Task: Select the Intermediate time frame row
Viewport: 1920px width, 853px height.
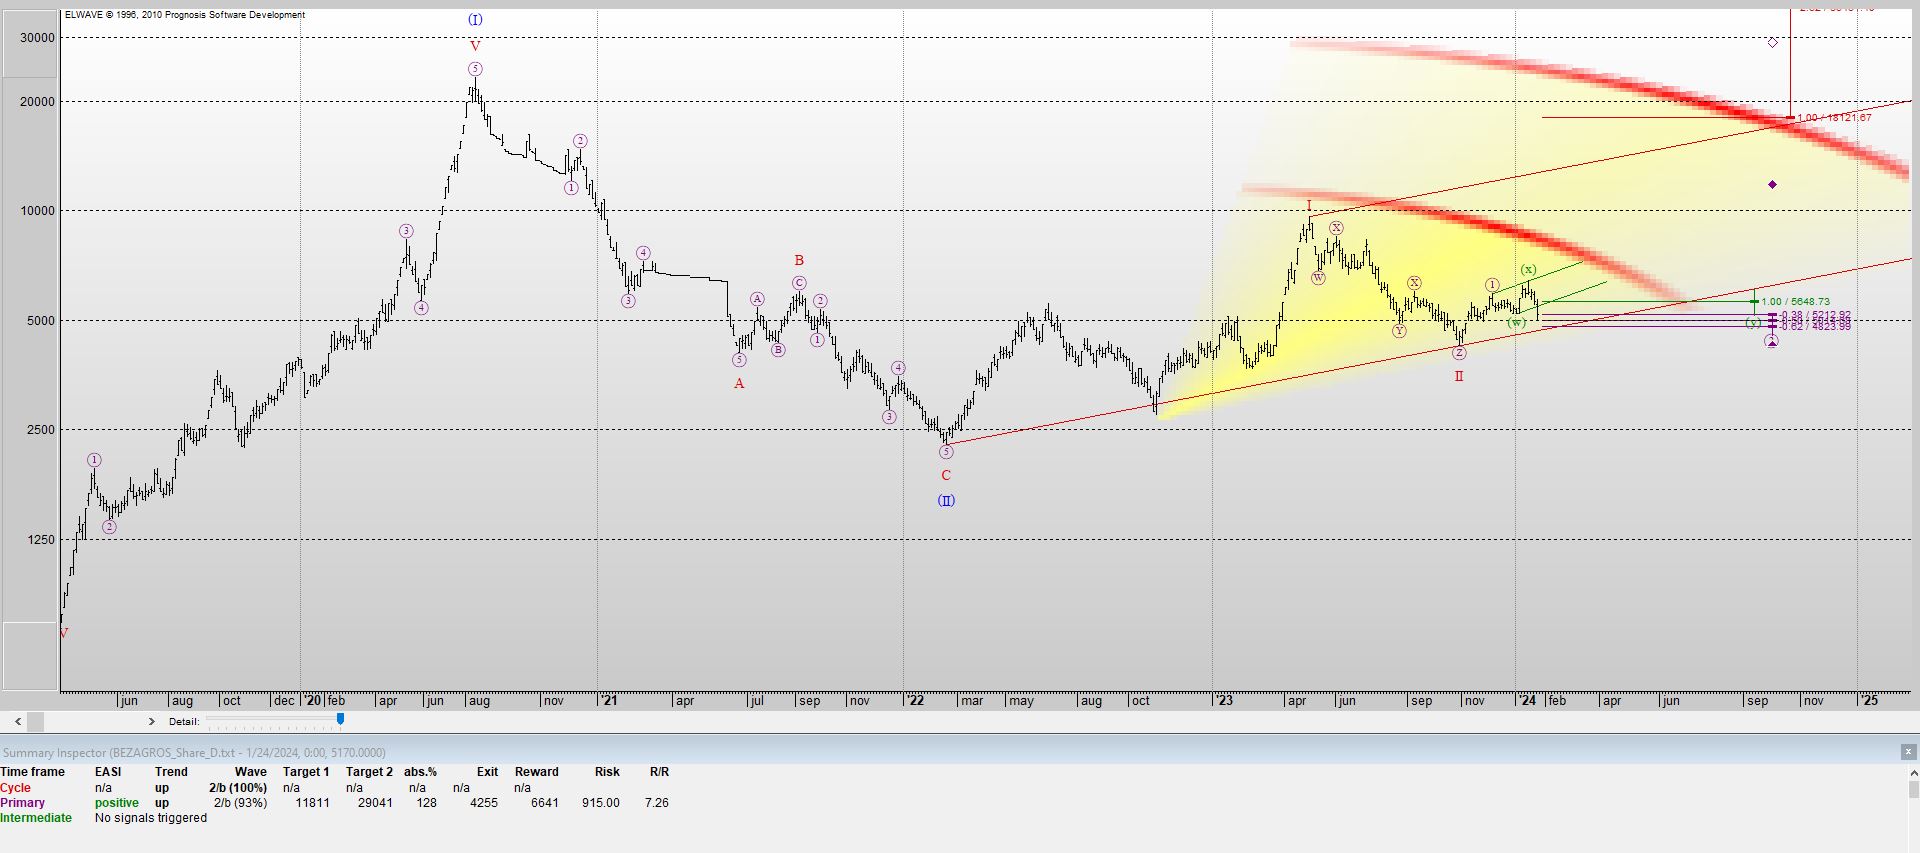Action: coord(335,818)
